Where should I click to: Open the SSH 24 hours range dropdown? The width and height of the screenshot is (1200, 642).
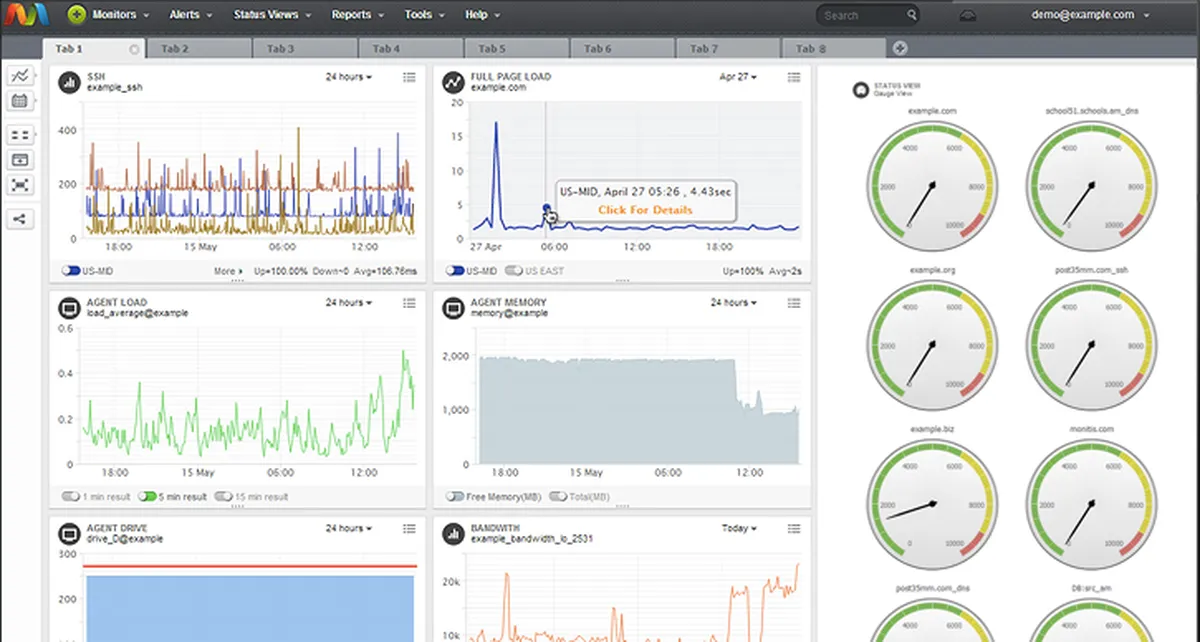point(349,77)
